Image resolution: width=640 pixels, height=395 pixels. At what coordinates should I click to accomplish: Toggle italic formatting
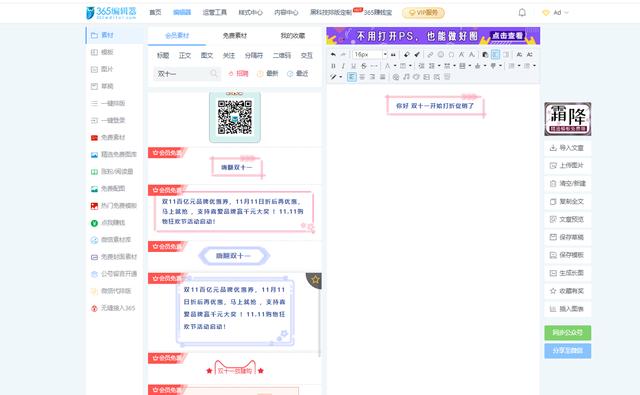[343, 66]
